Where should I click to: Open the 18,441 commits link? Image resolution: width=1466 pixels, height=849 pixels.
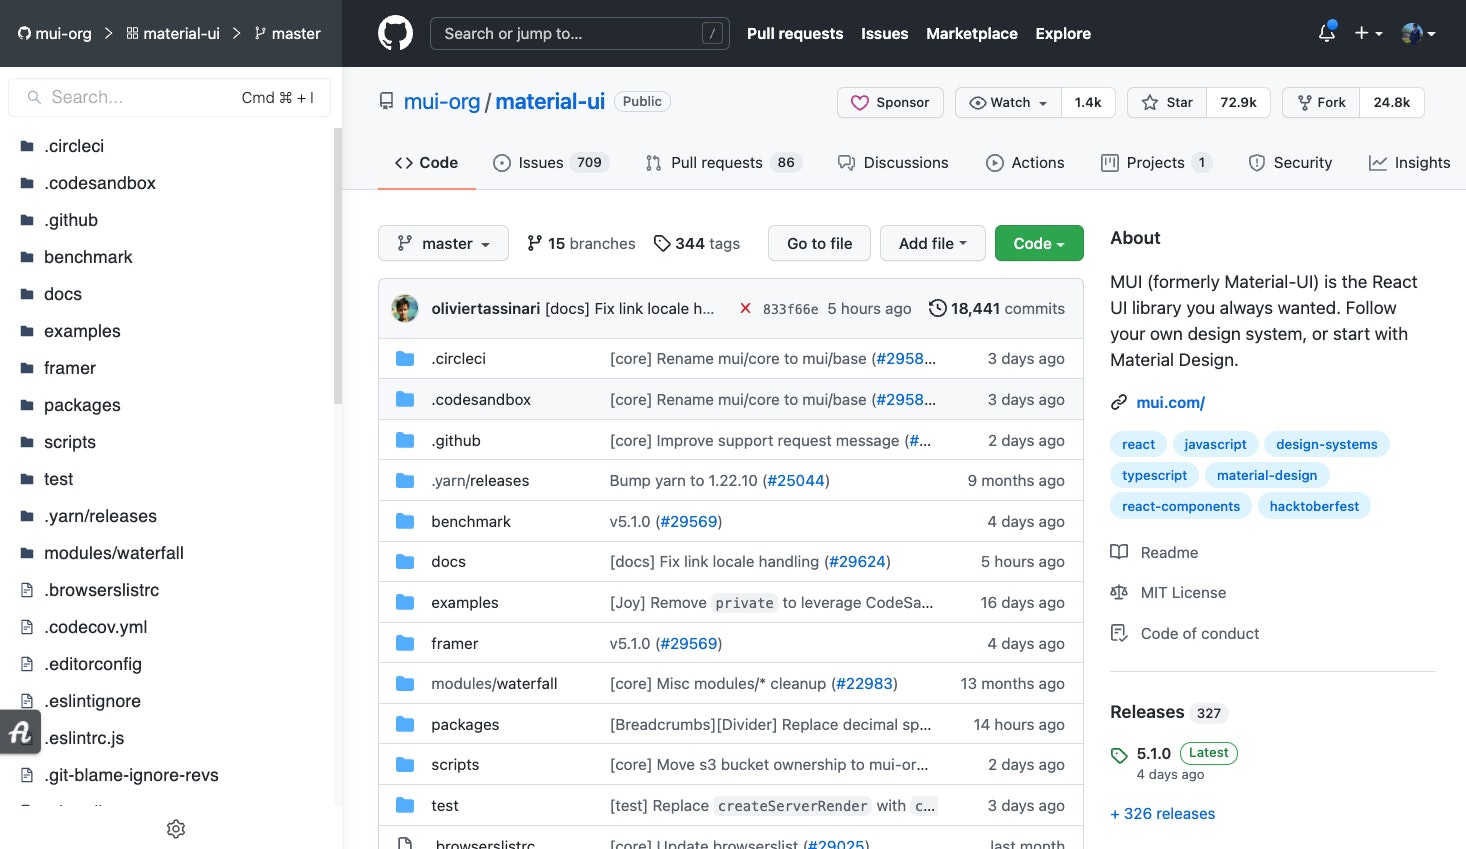coord(996,308)
